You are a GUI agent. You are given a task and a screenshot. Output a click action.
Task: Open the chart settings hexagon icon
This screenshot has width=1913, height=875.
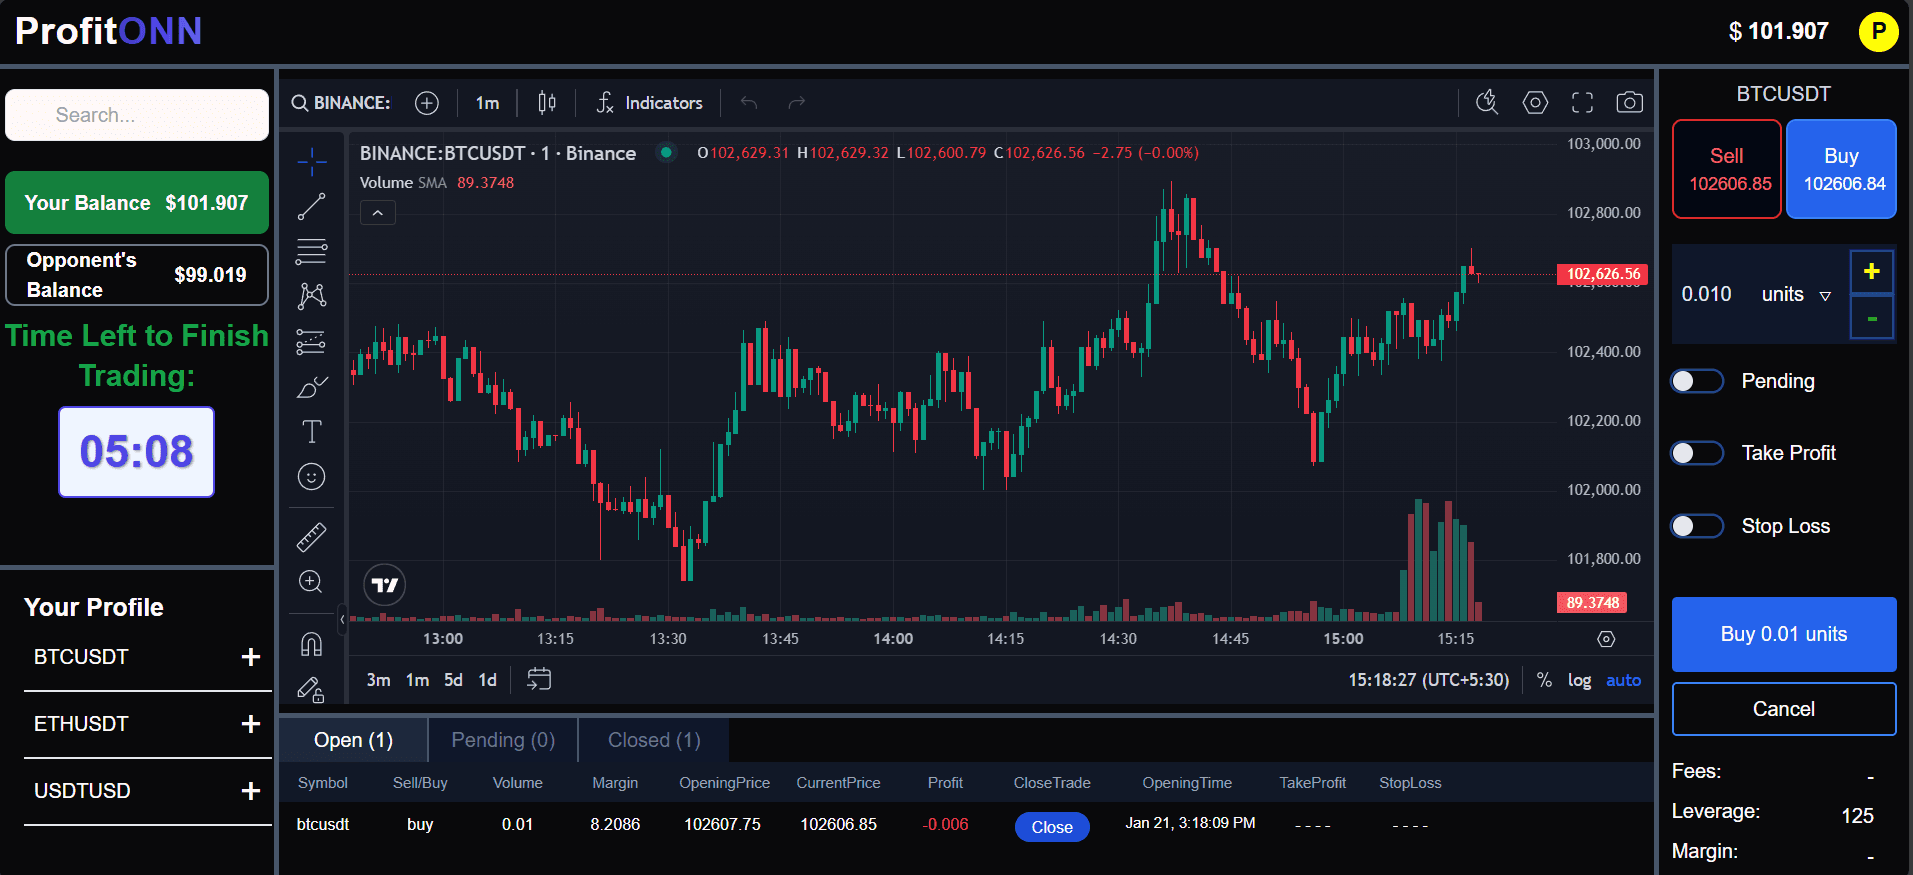pyautogui.click(x=1535, y=102)
